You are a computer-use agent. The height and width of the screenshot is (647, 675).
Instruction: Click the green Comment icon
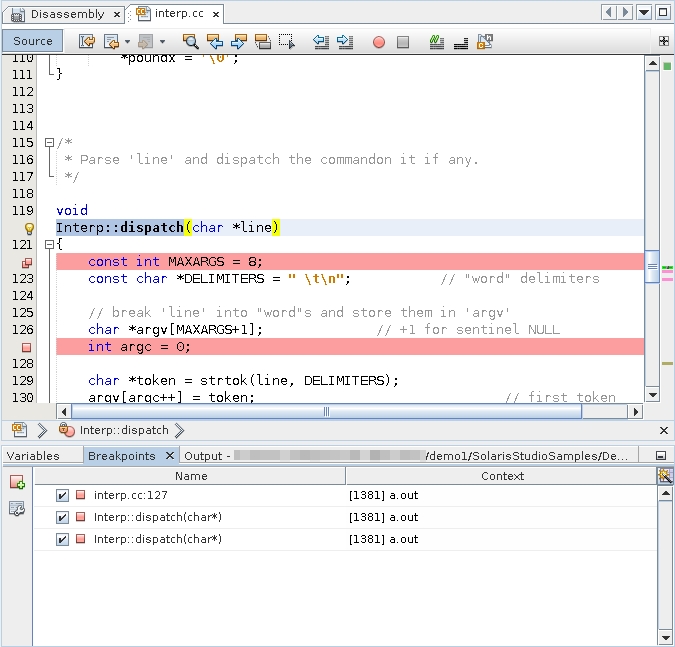[x=437, y=41]
